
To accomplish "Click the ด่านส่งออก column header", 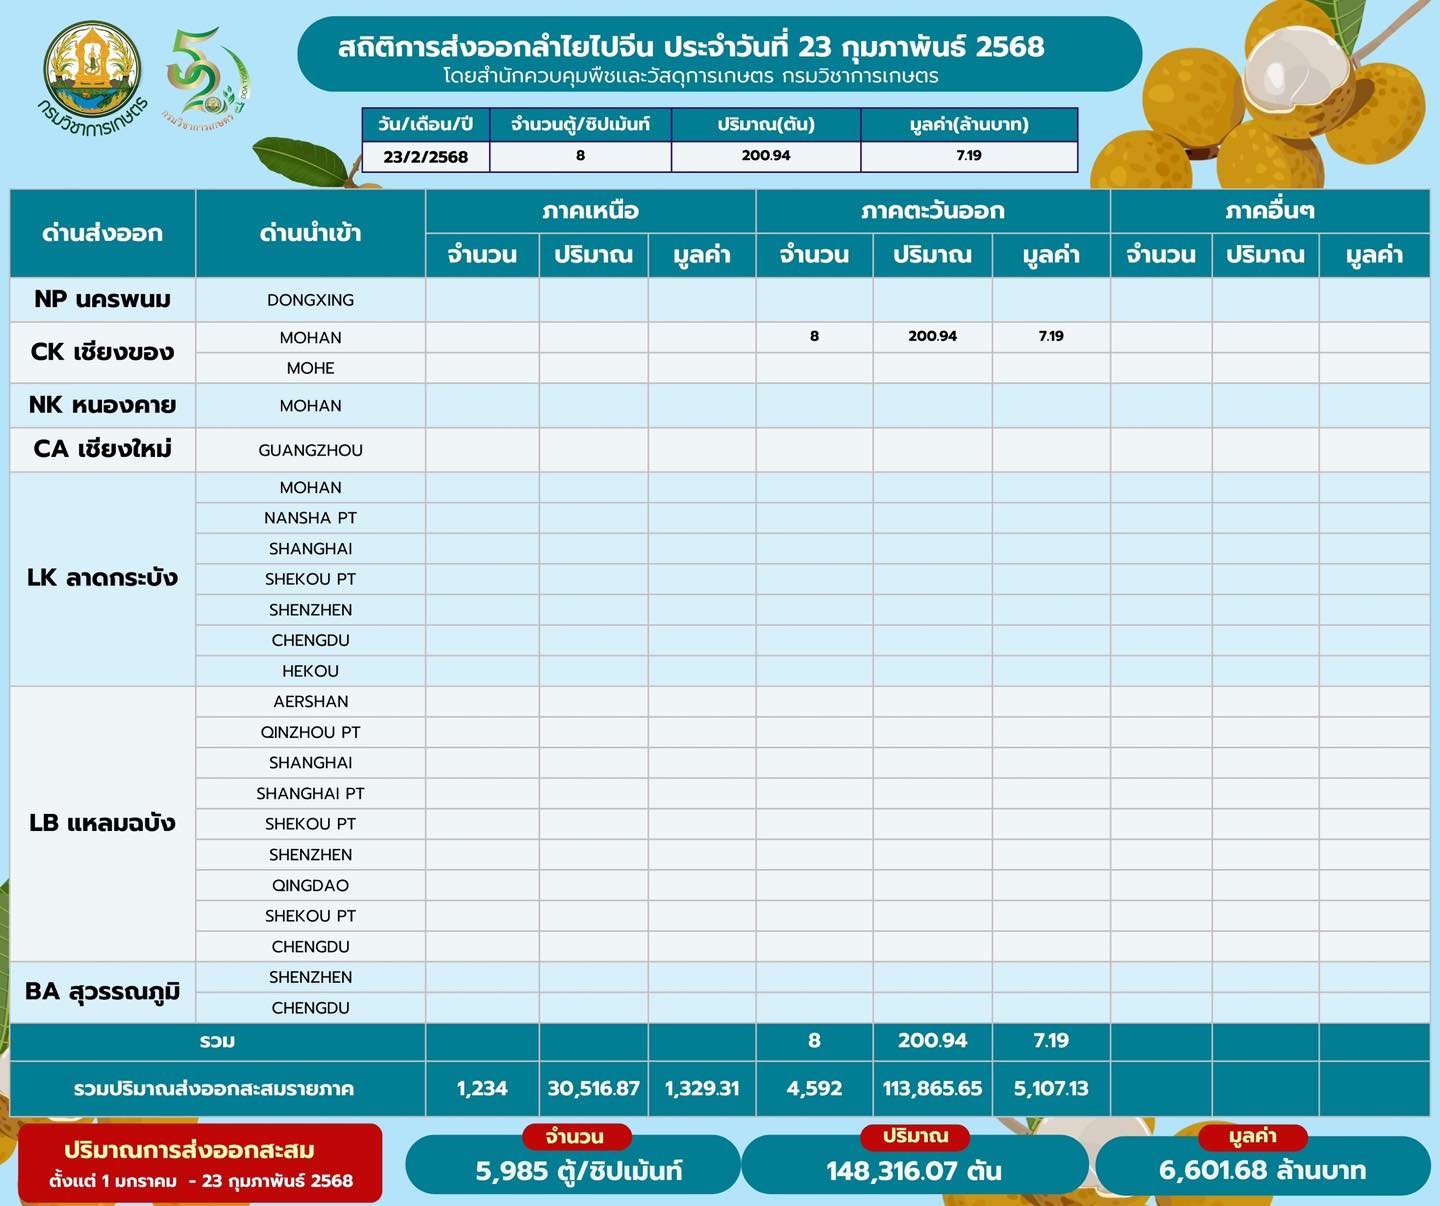I will tap(102, 233).
